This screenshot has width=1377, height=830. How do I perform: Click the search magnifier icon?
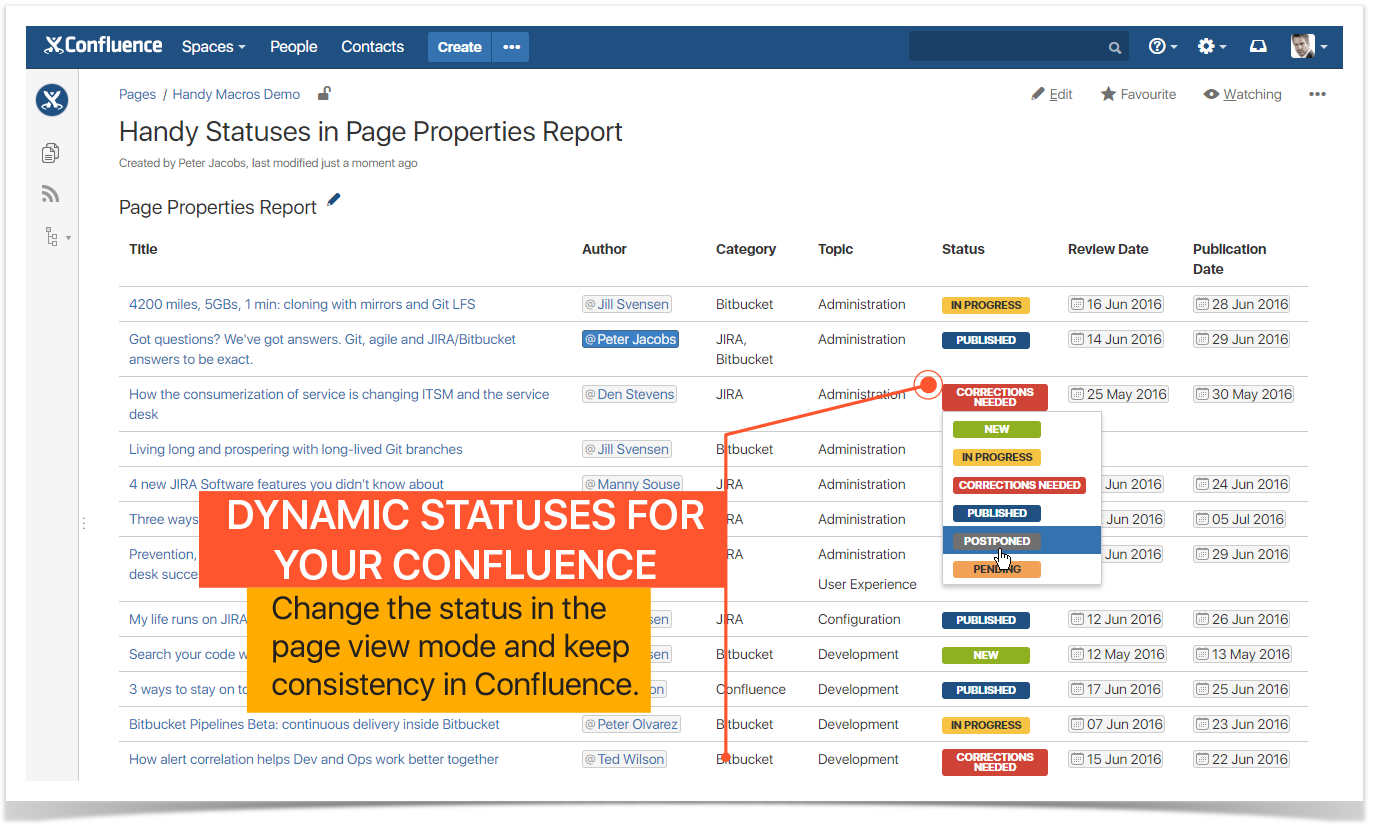(1115, 47)
